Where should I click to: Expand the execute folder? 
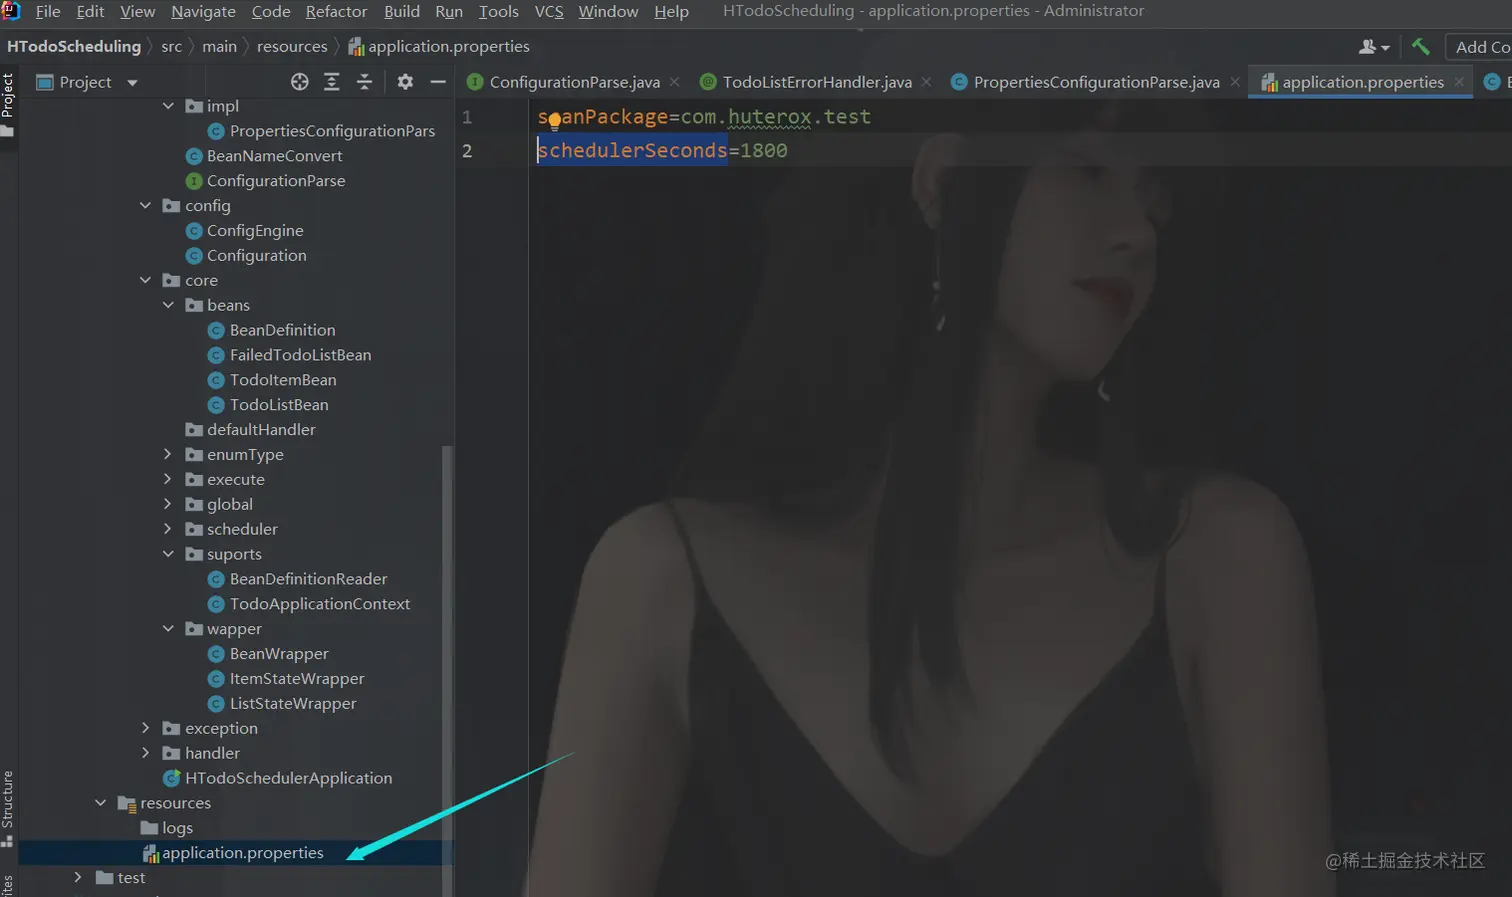pos(168,479)
